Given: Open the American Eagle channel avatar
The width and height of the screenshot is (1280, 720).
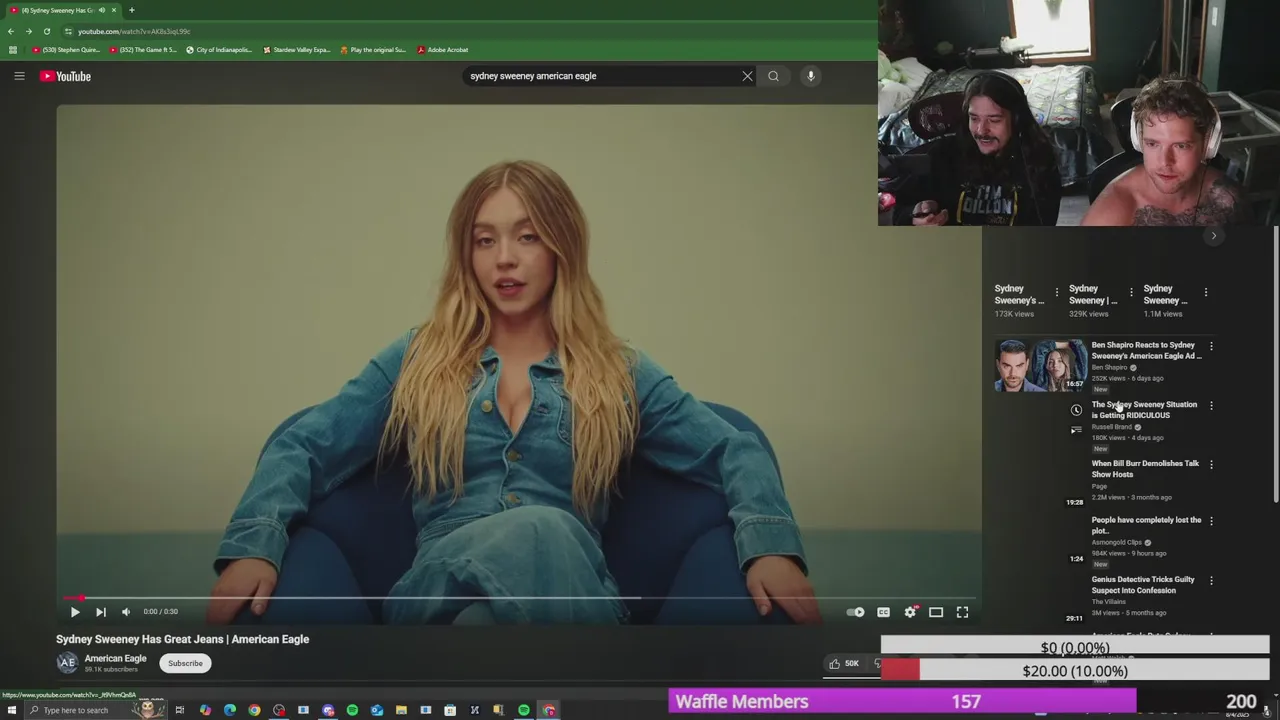Looking at the screenshot, I should pyautogui.click(x=67, y=662).
